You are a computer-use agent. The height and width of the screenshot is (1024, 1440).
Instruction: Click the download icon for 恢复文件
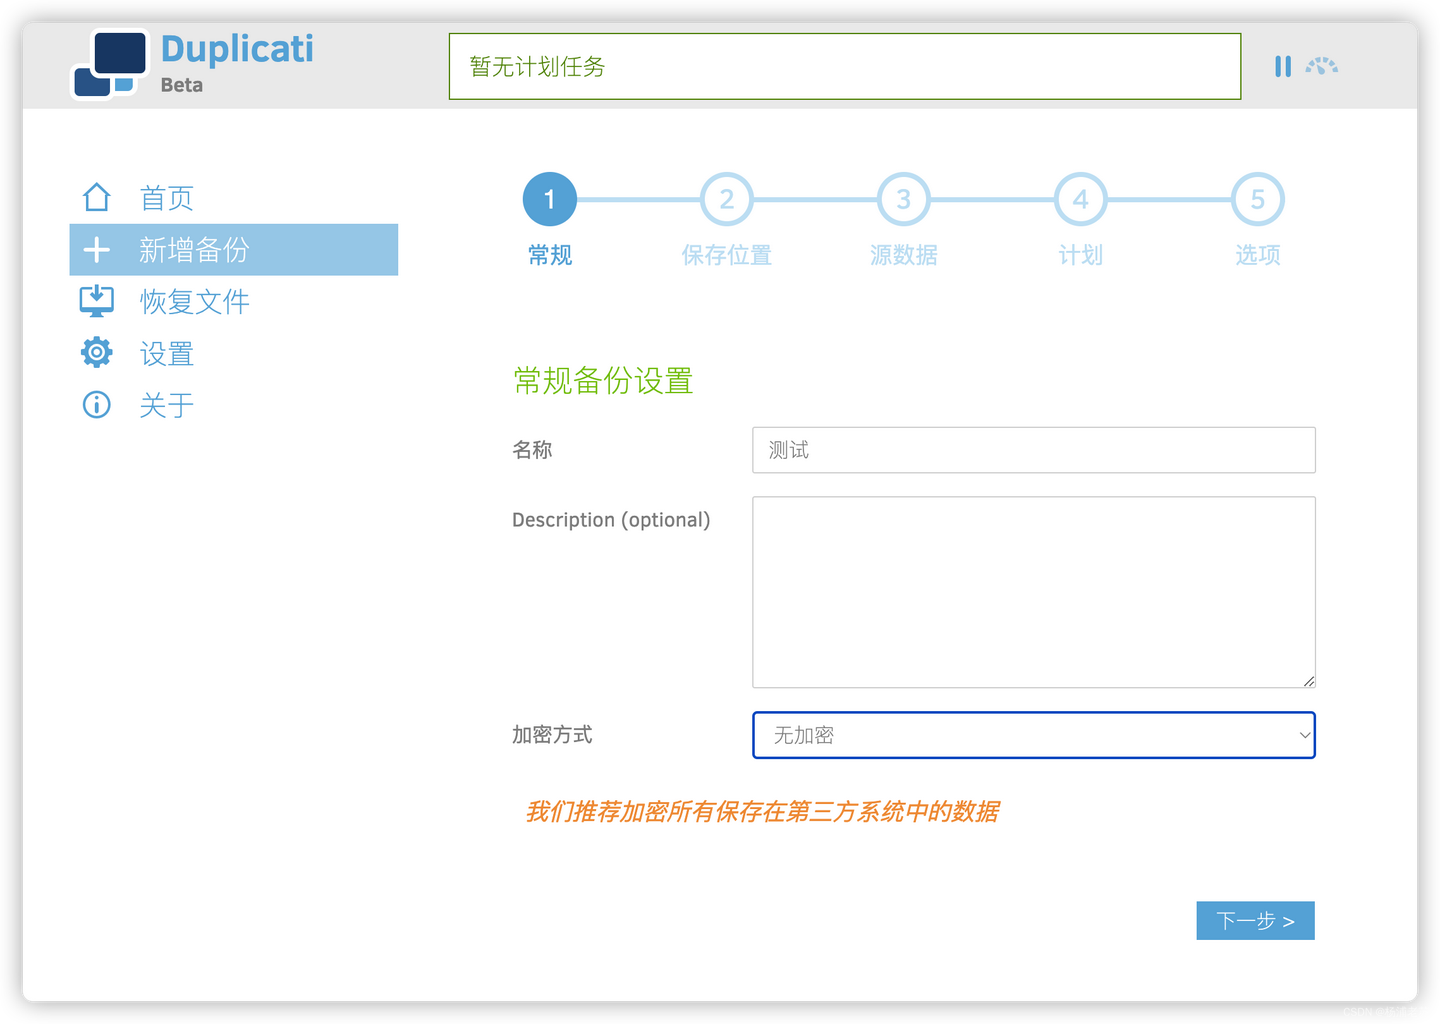(96, 301)
